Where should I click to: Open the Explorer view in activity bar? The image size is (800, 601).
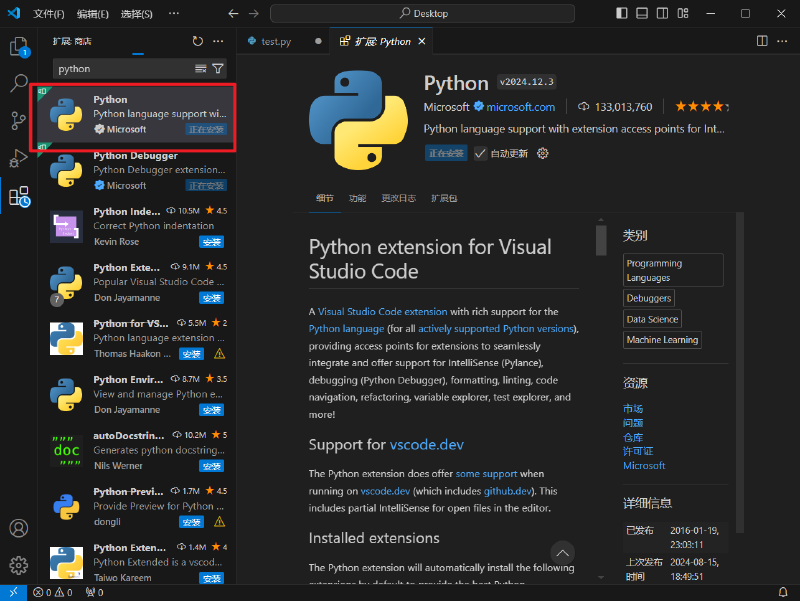click(19, 46)
